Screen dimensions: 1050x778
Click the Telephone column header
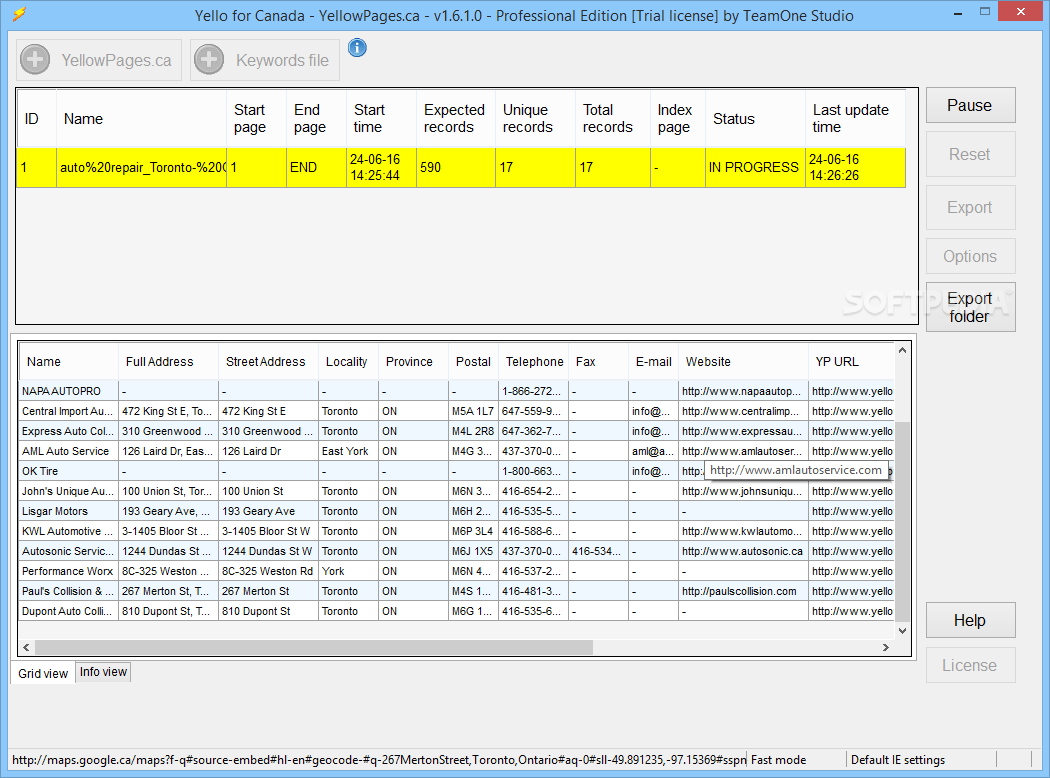533,362
